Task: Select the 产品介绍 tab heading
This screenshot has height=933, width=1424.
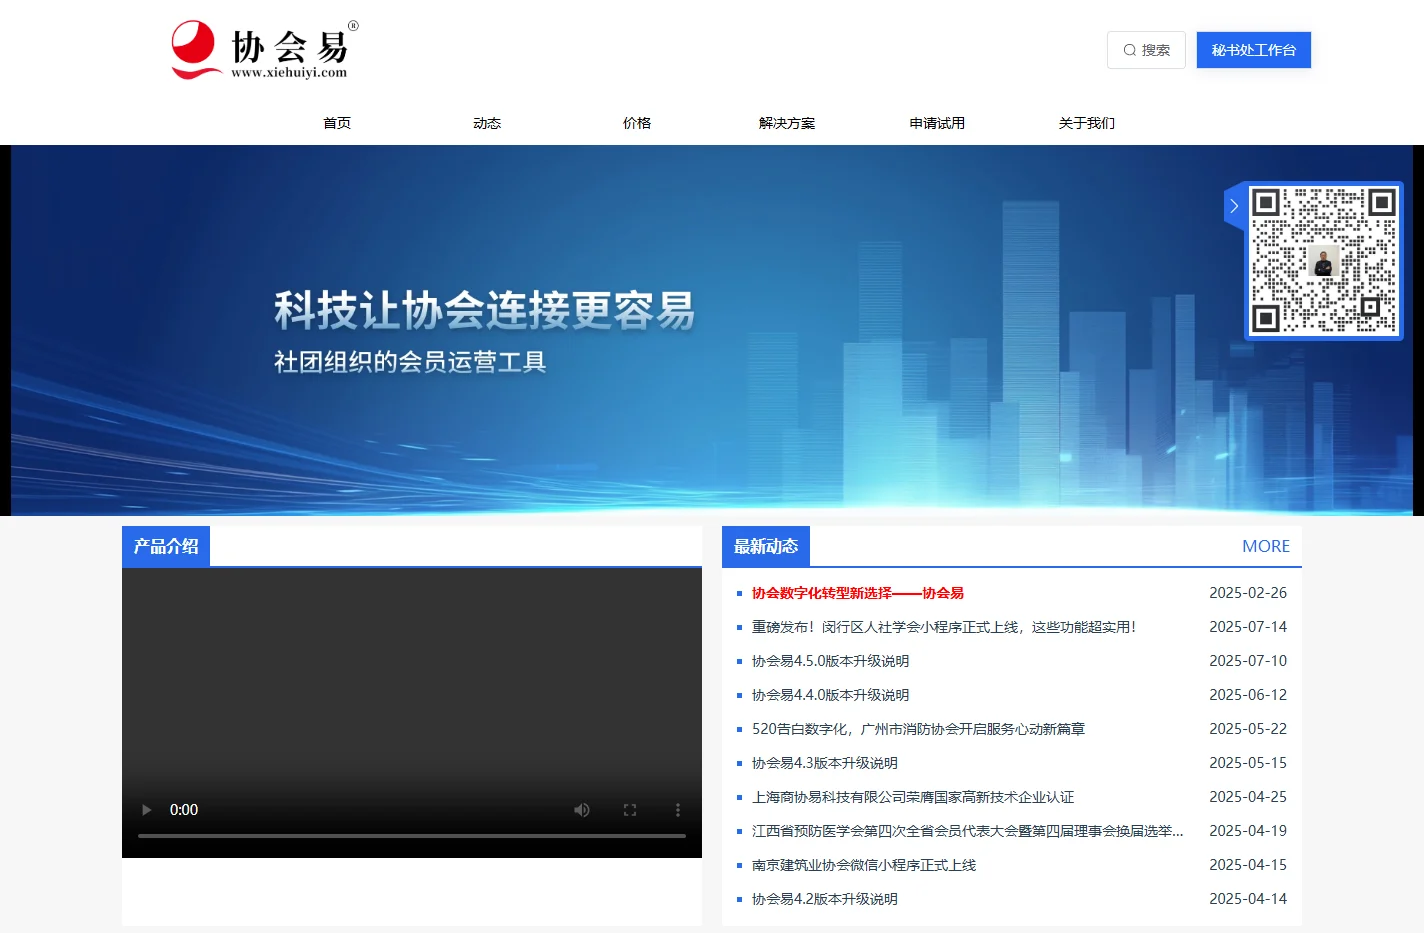Action: tap(166, 546)
